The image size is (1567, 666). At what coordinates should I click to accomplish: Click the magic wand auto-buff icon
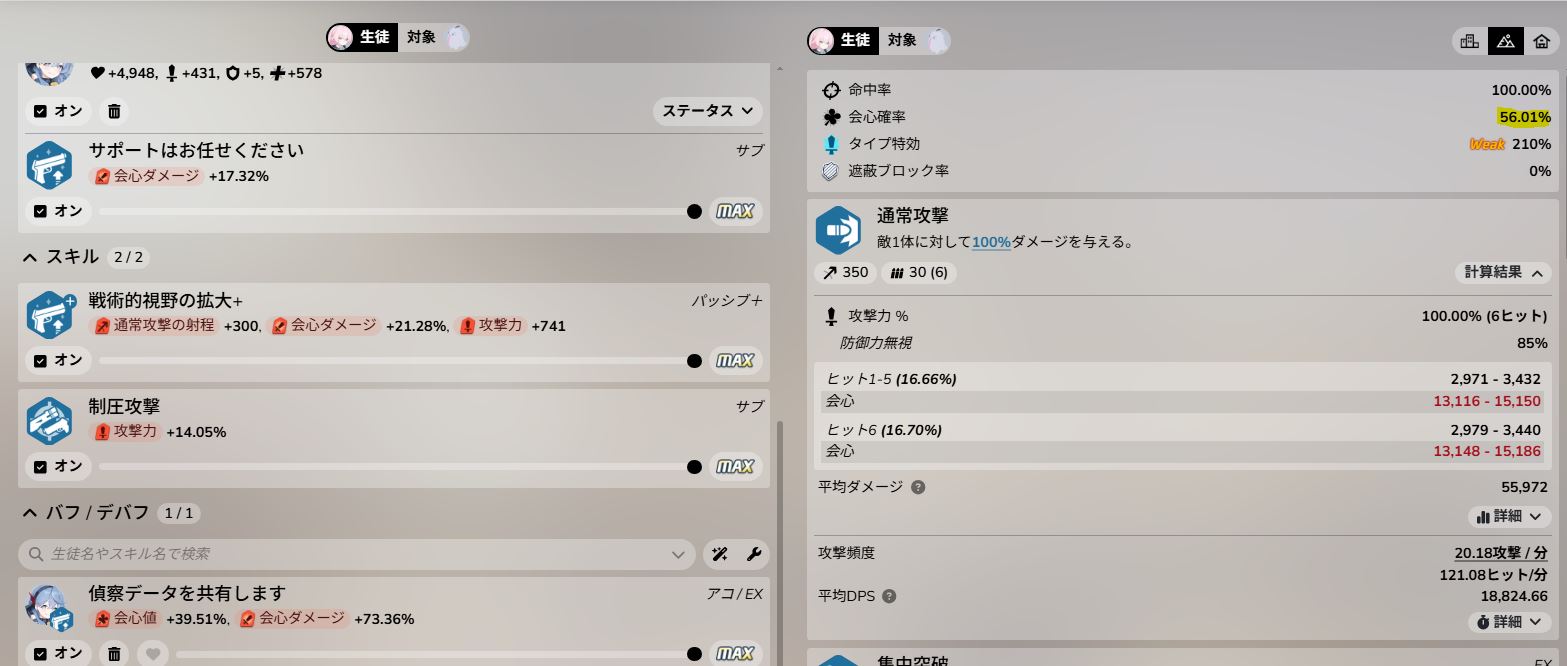719,554
